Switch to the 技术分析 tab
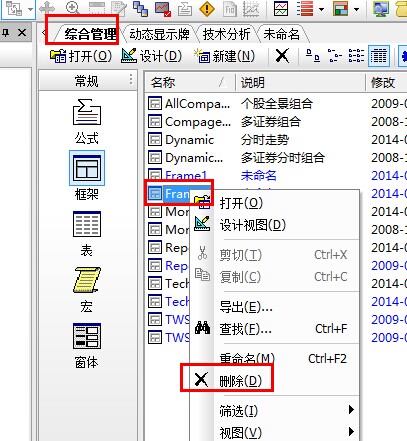407x441 pixels. [x=227, y=34]
